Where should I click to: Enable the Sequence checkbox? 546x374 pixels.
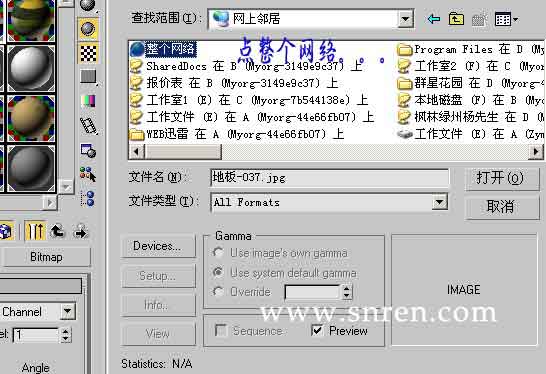[x=221, y=330]
